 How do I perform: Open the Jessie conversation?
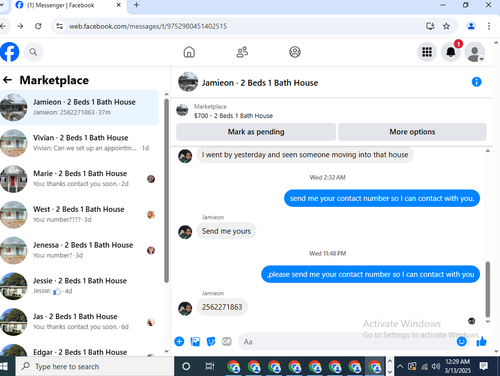point(79,286)
